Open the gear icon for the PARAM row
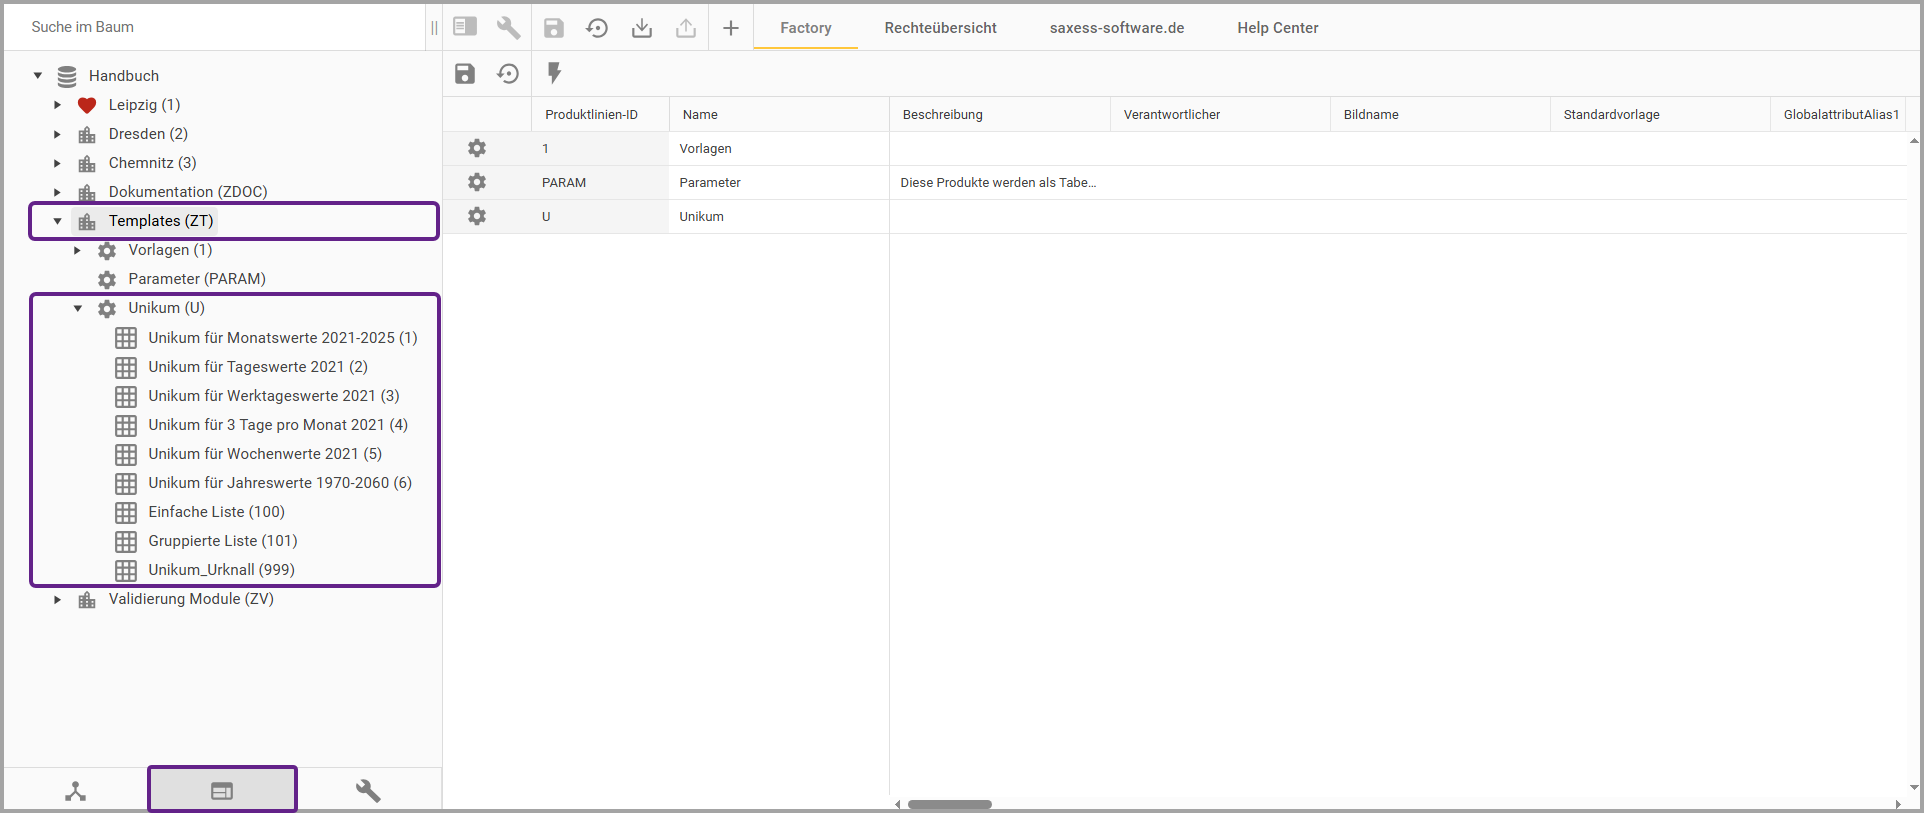Viewport: 1924px width, 813px height. click(x=477, y=182)
